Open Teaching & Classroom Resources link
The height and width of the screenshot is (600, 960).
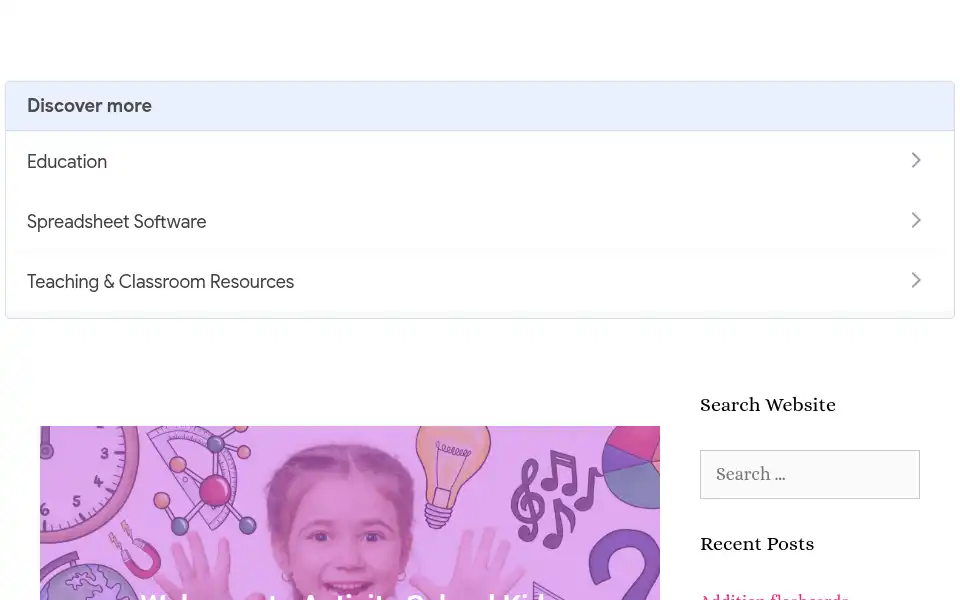click(479, 281)
